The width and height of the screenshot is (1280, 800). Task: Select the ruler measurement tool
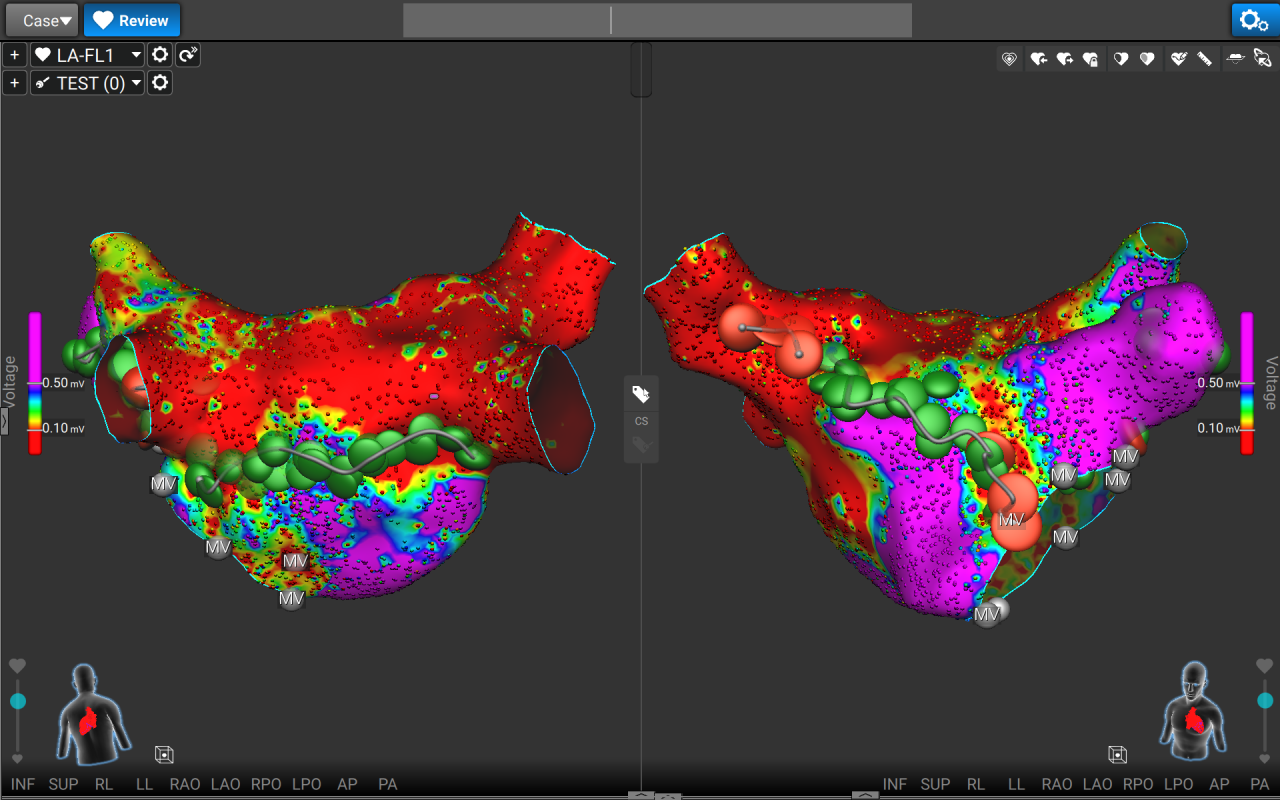[x=1204, y=59]
